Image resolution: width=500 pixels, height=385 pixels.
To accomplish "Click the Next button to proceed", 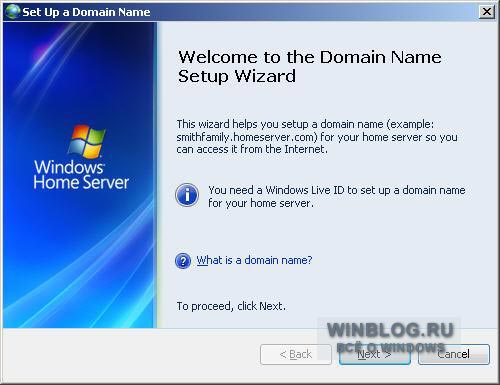I will tap(375, 354).
